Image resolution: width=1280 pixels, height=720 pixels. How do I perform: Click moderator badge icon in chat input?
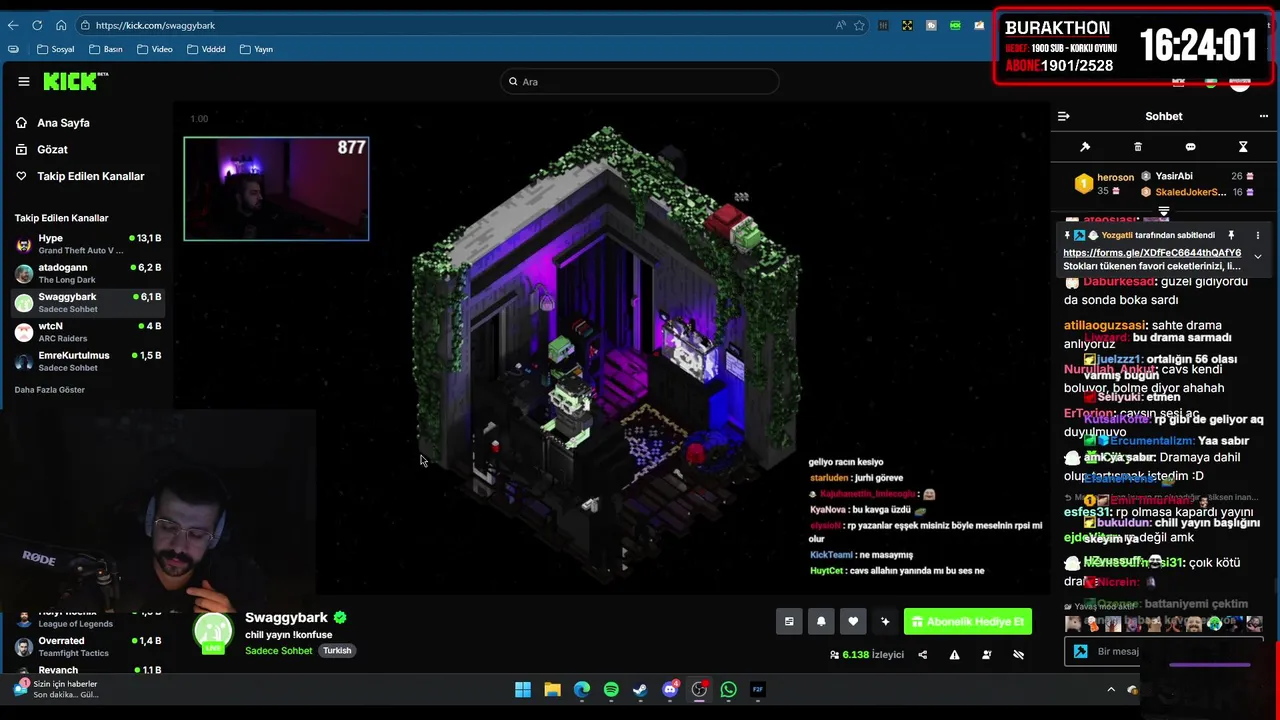coord(1081,651)
